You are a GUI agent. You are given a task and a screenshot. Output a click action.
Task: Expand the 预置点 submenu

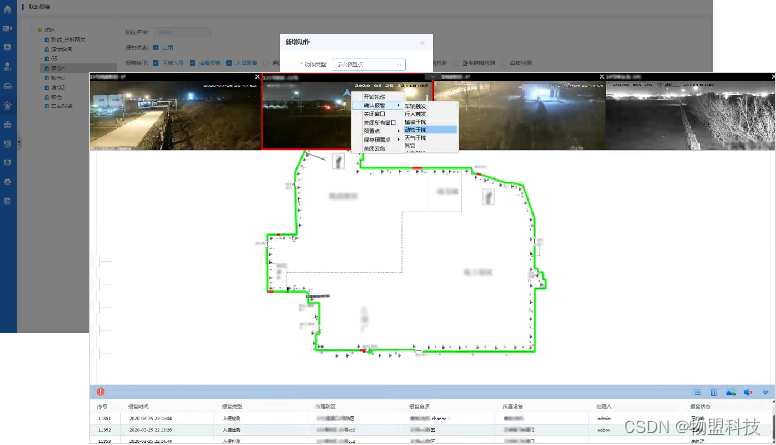(377, 131)
